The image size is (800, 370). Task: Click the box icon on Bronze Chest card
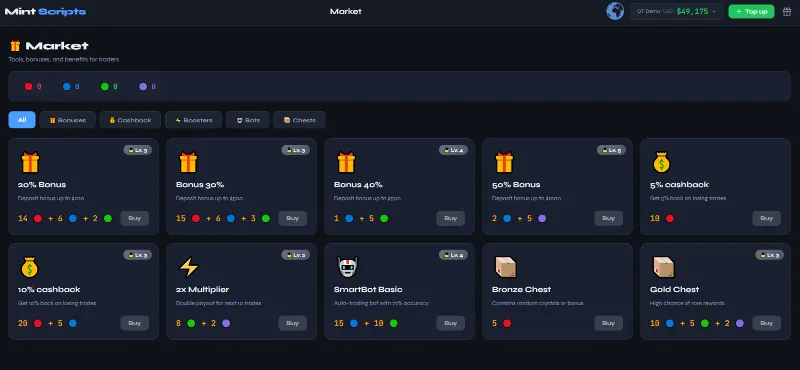(x=506, y=267)
